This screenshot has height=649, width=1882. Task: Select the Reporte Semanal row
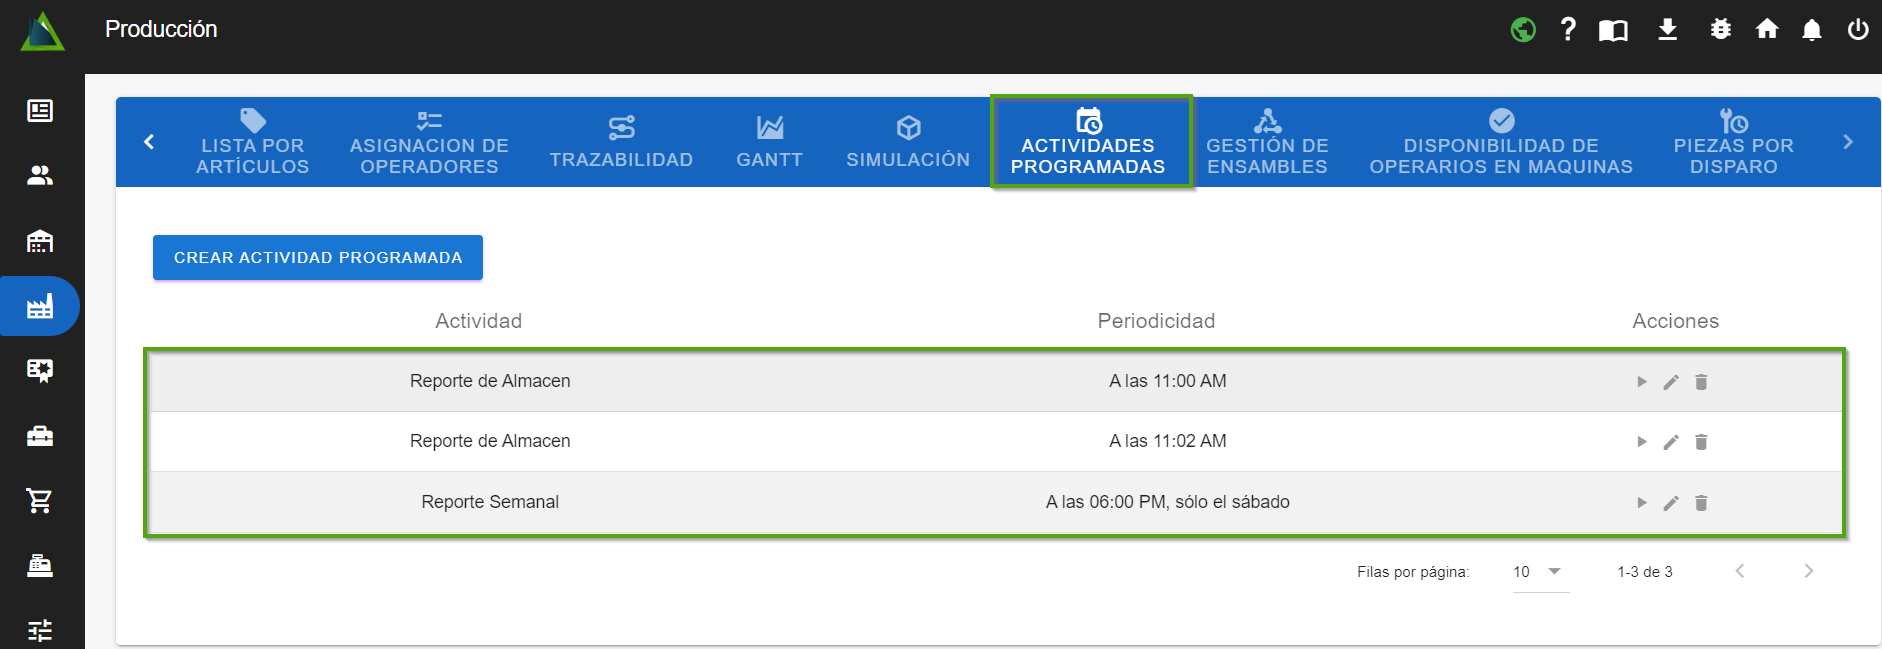(x=490, y=502)
